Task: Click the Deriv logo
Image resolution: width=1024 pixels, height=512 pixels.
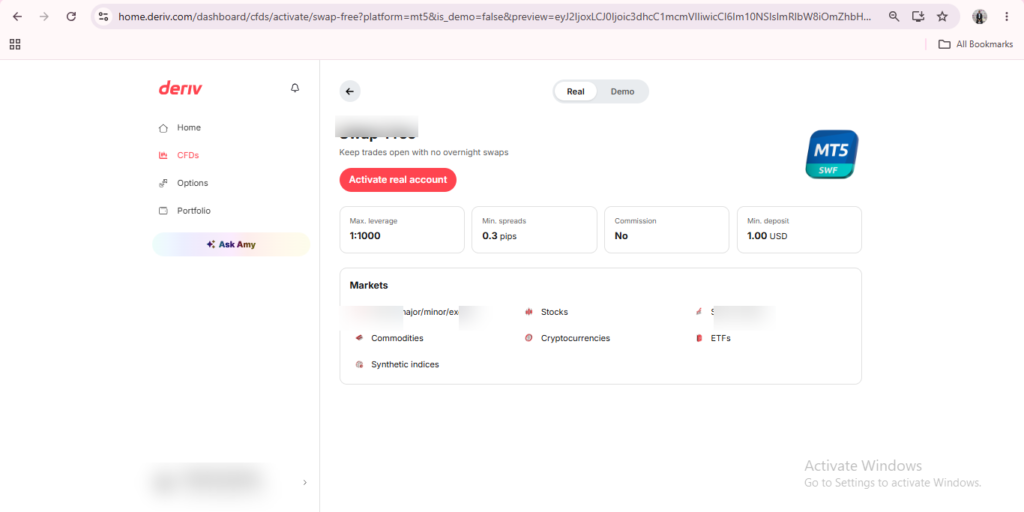Action: coord(180,88)
